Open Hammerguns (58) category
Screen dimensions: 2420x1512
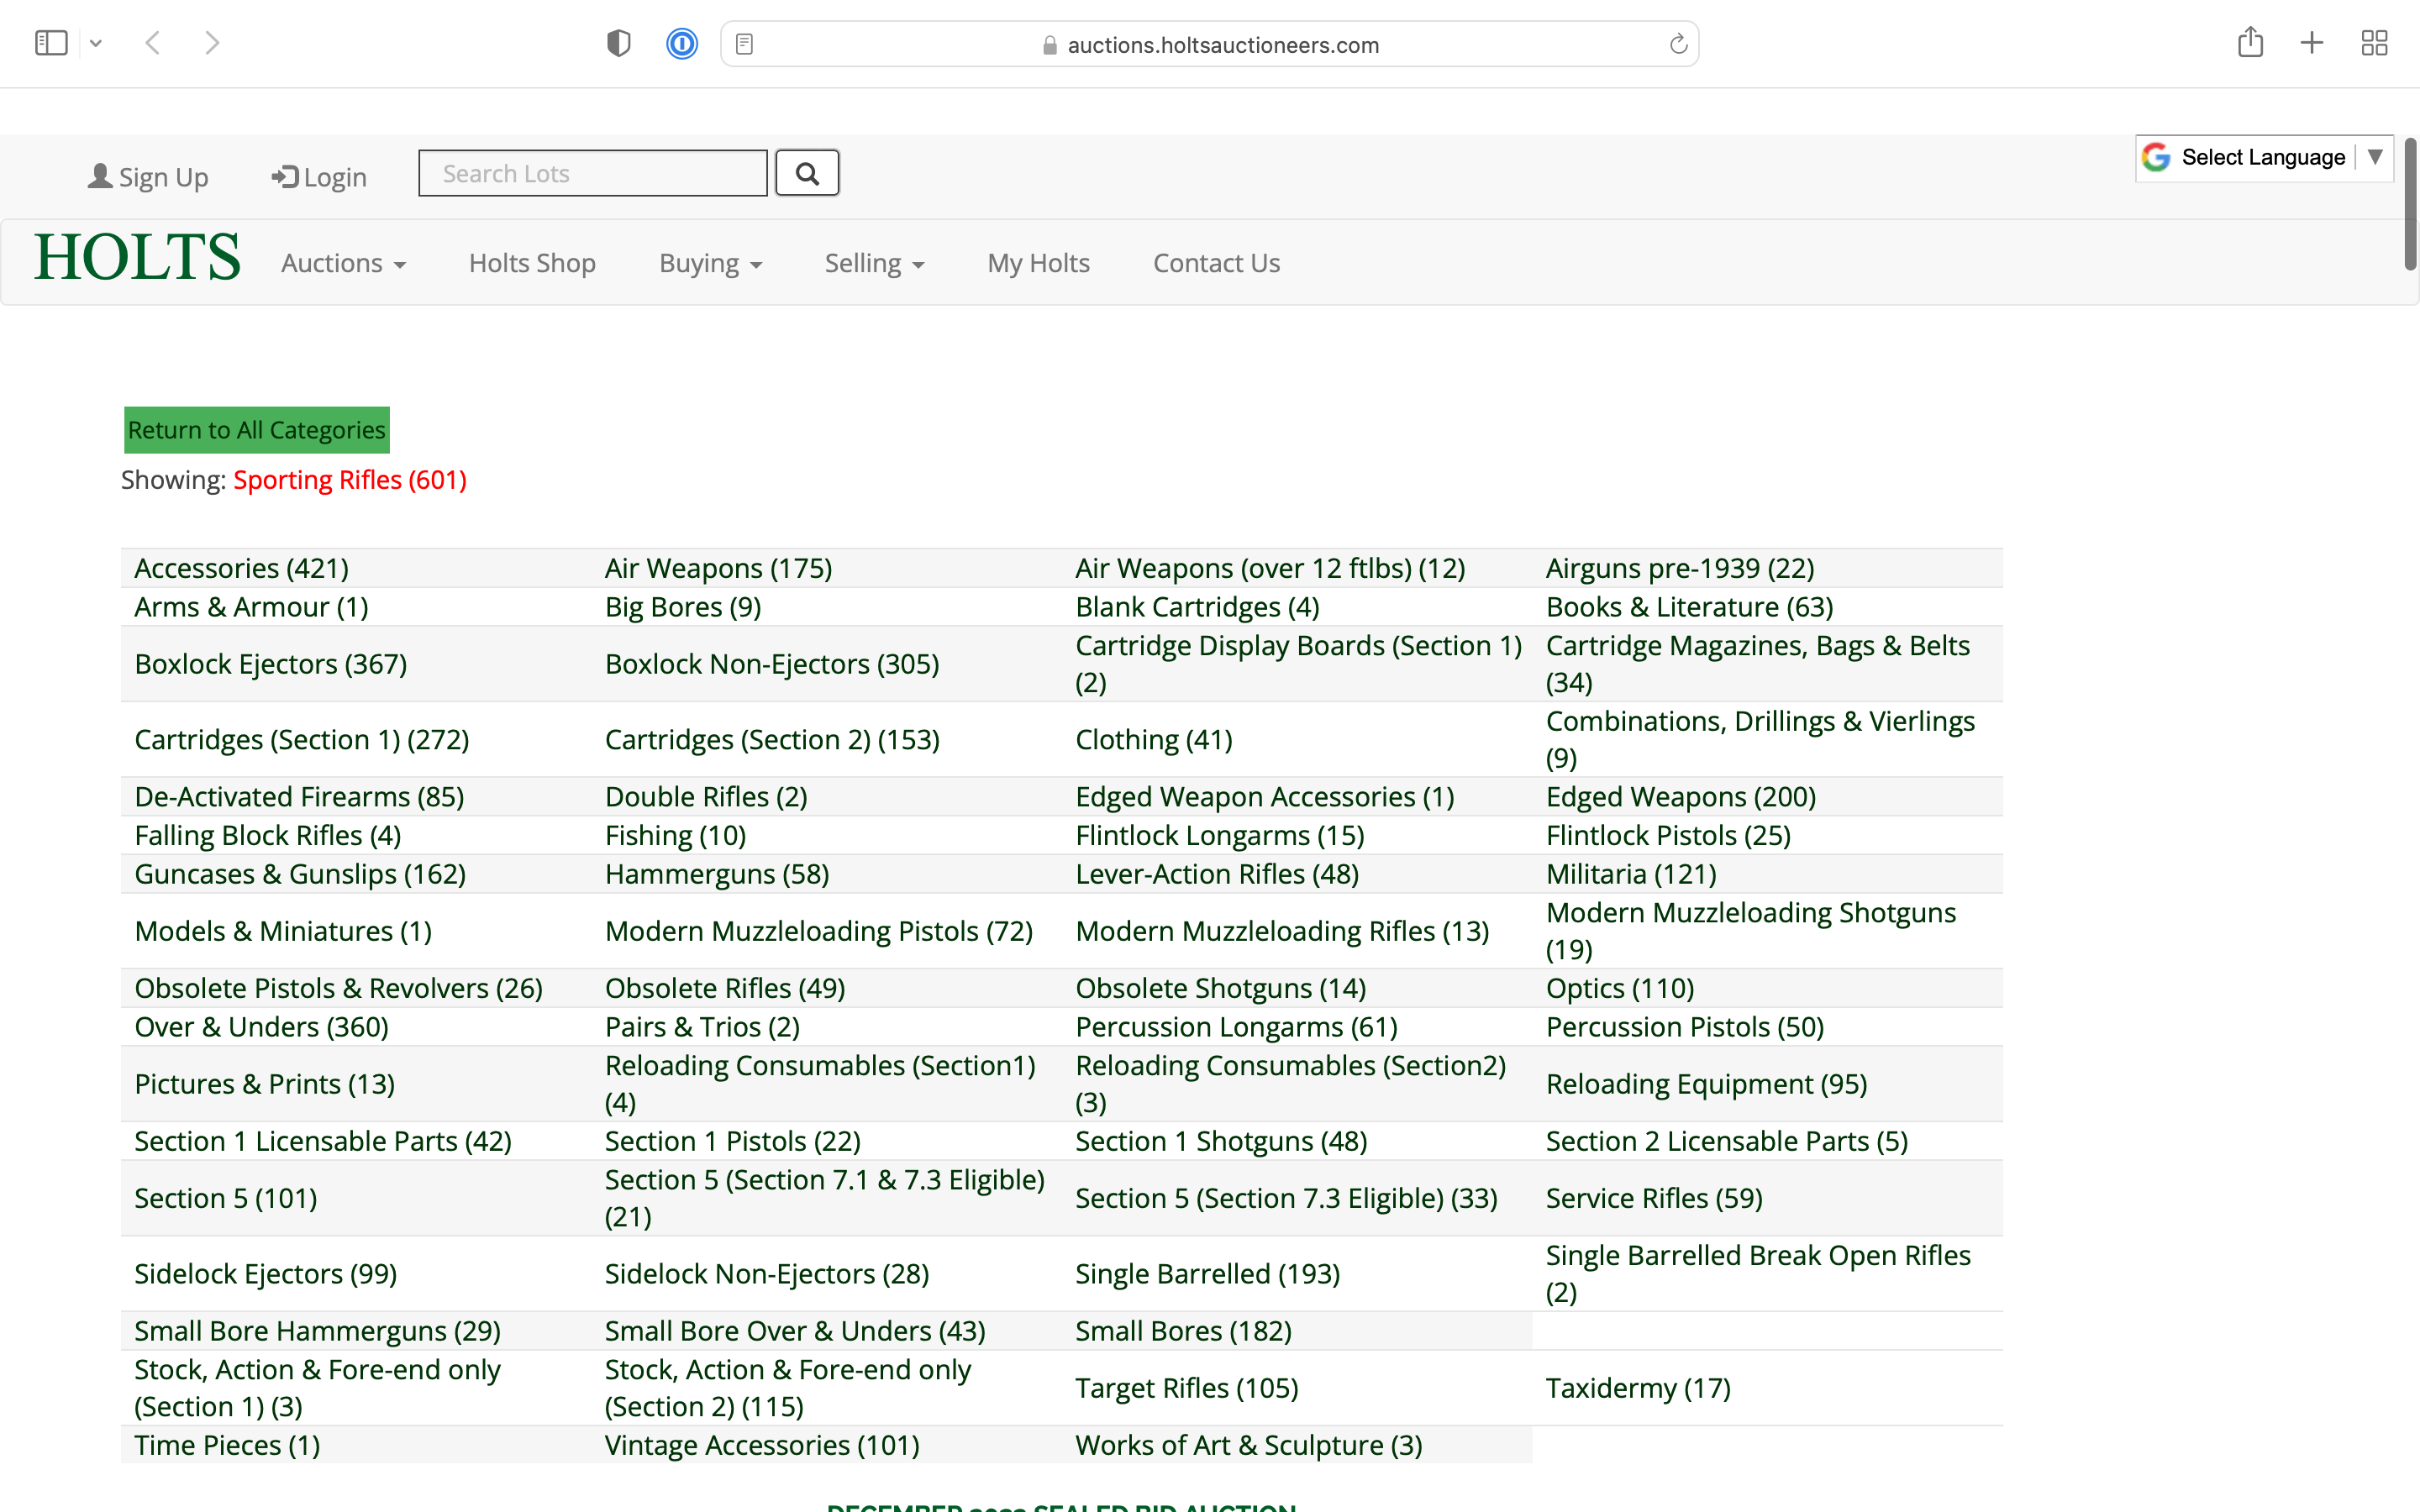pyautogui.click(x=717, y=874)
